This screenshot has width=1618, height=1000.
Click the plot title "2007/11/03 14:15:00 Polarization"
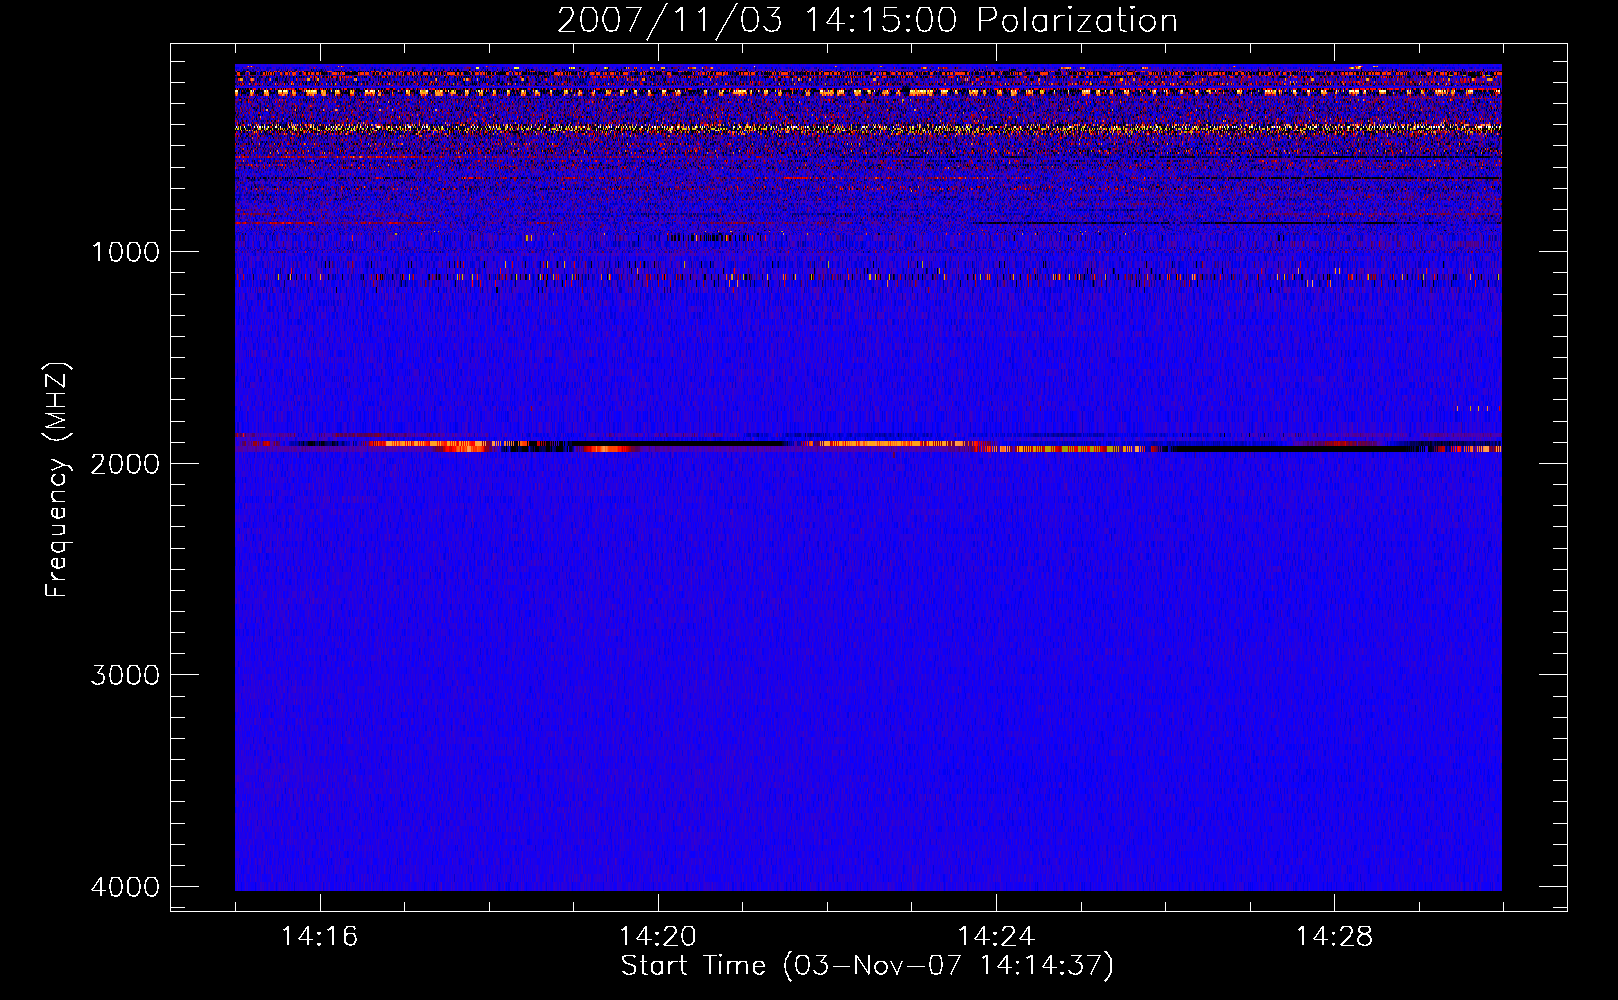(867, 21)
